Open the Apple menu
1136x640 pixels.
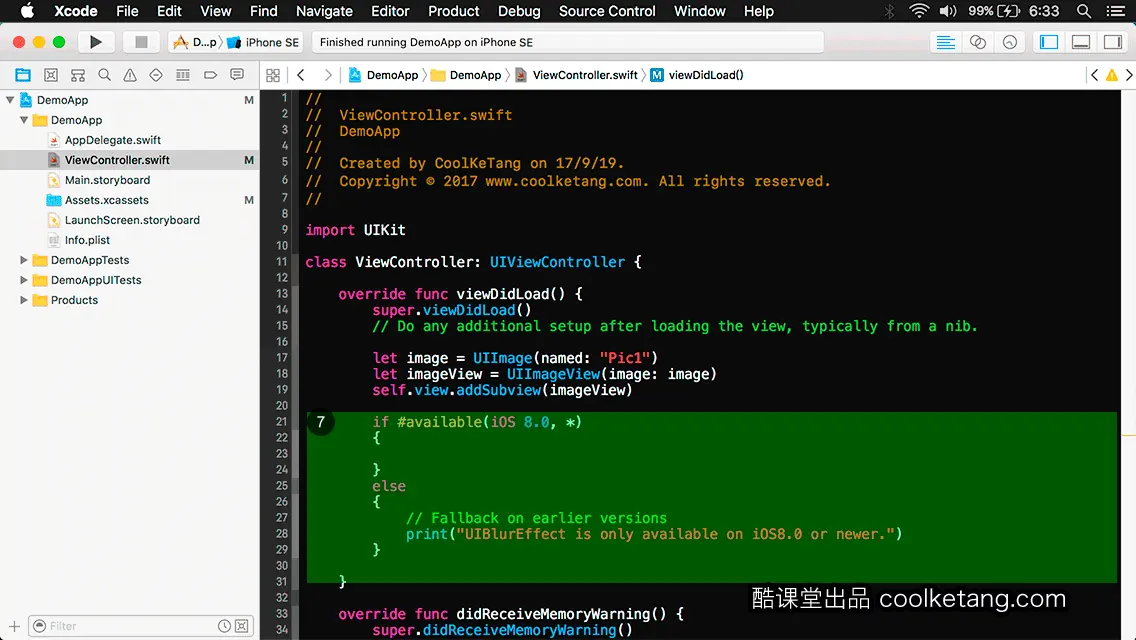pos(27,11)
